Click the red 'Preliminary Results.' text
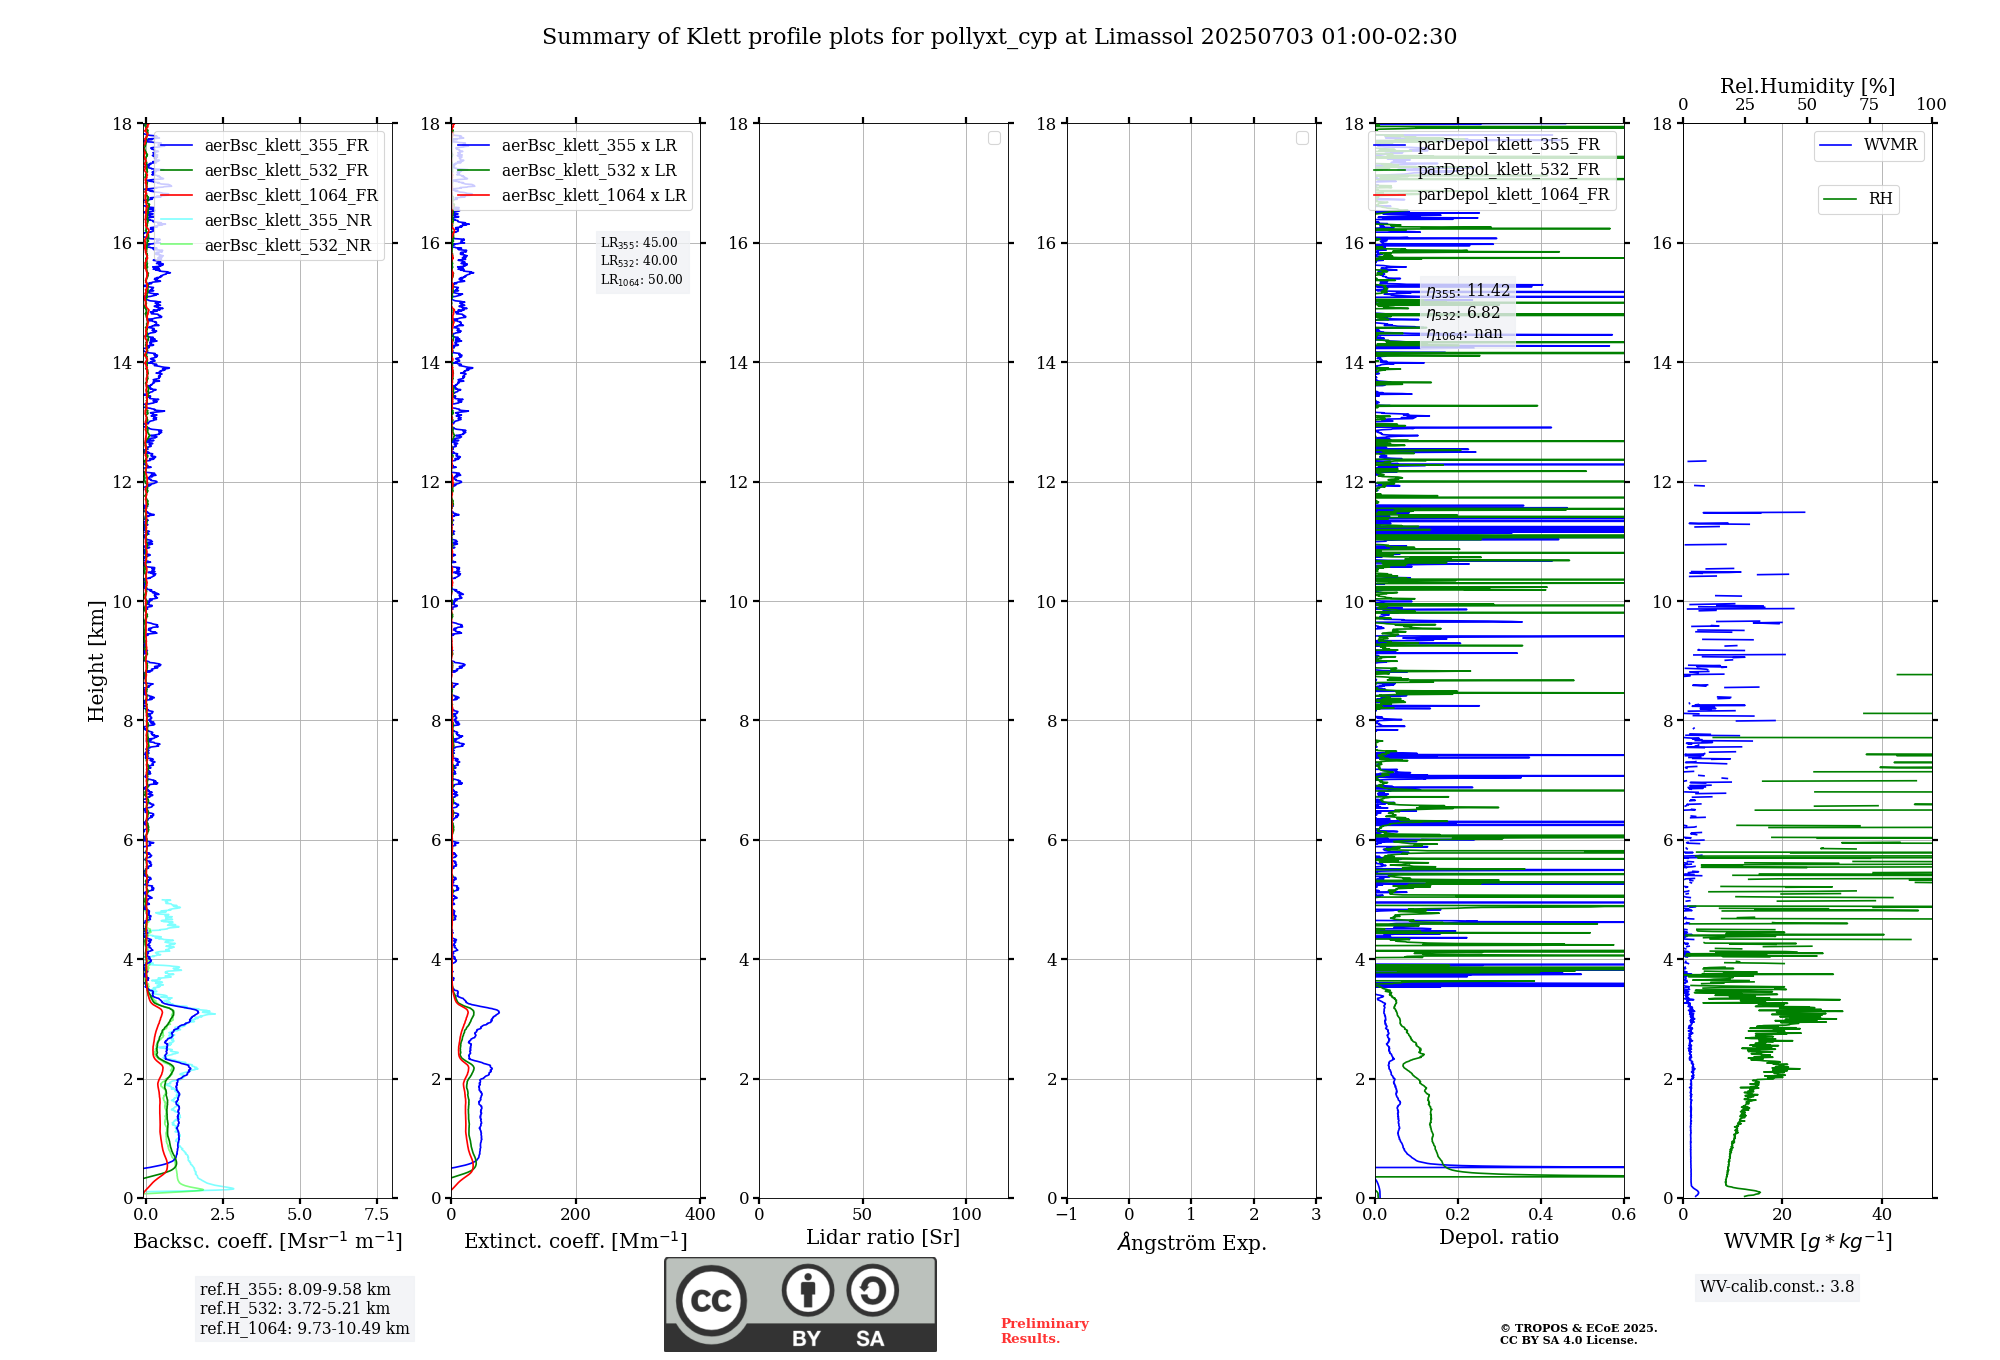The width and height of the screenshot is (2000, 1360). tap(1045, 1331)
